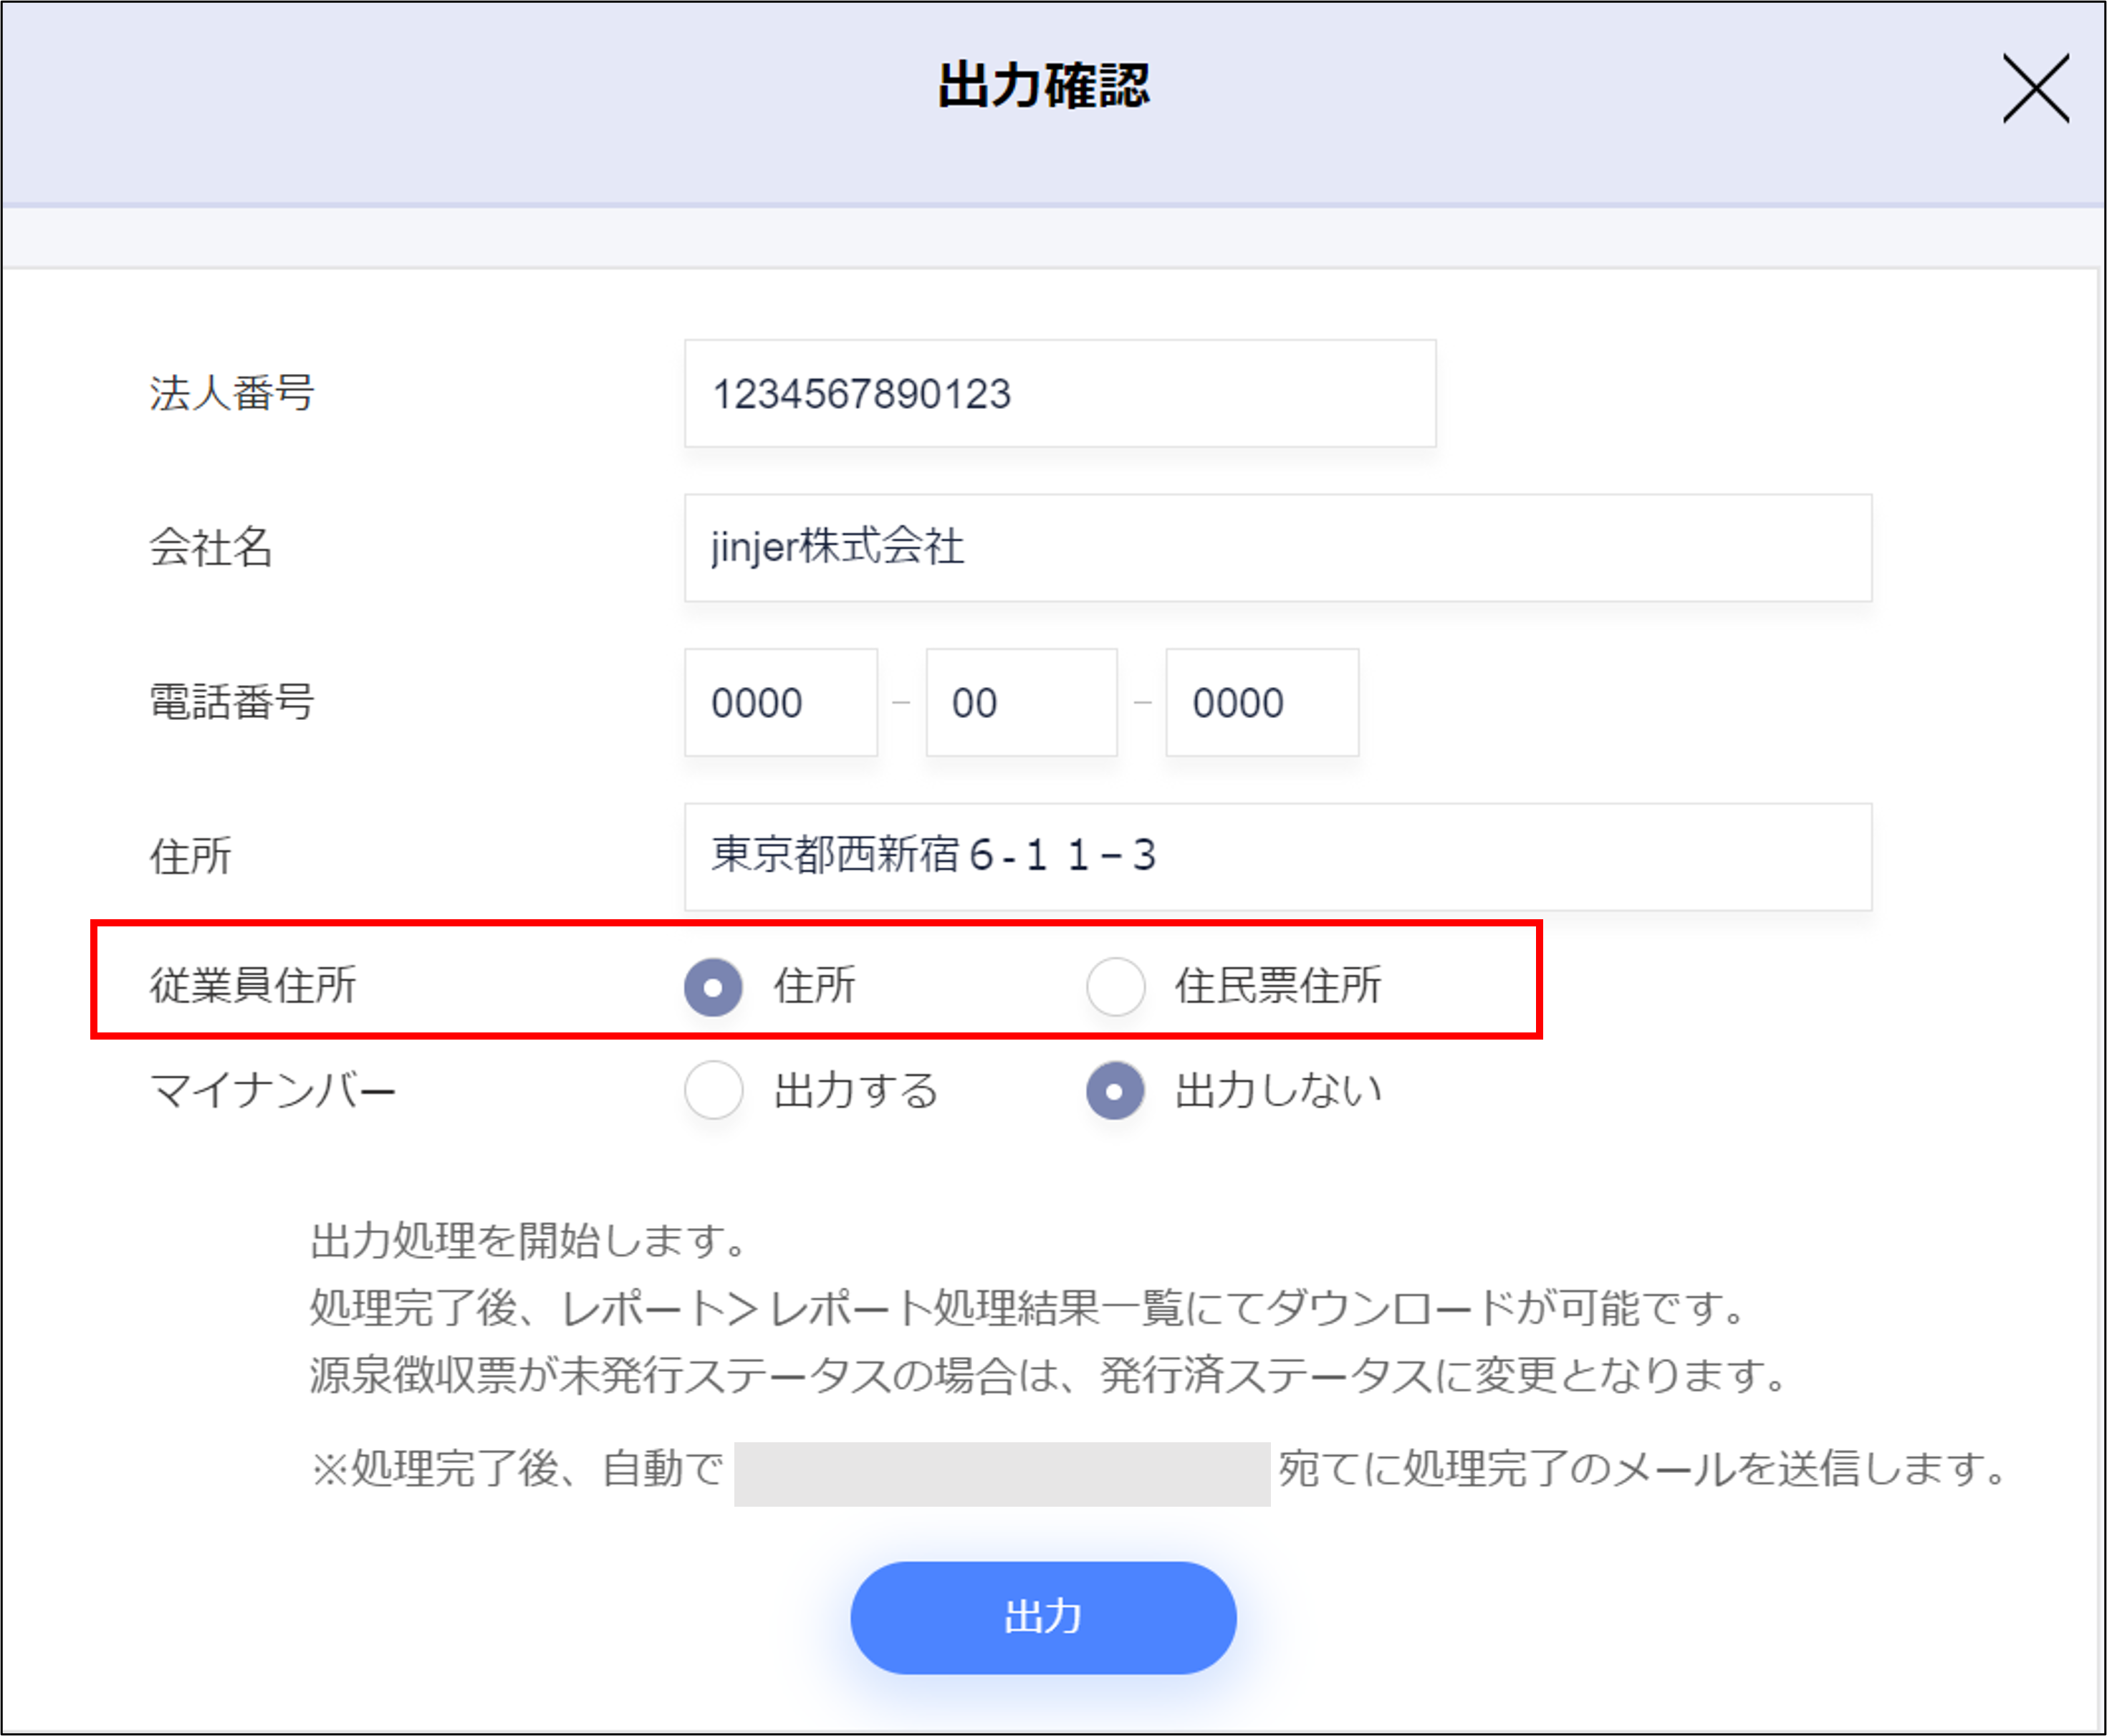Image resolution: width=2107 pixels, height=1736 pixels.
Task: Close the 出力確認 dialog with X
Action: coord(2035,89)
